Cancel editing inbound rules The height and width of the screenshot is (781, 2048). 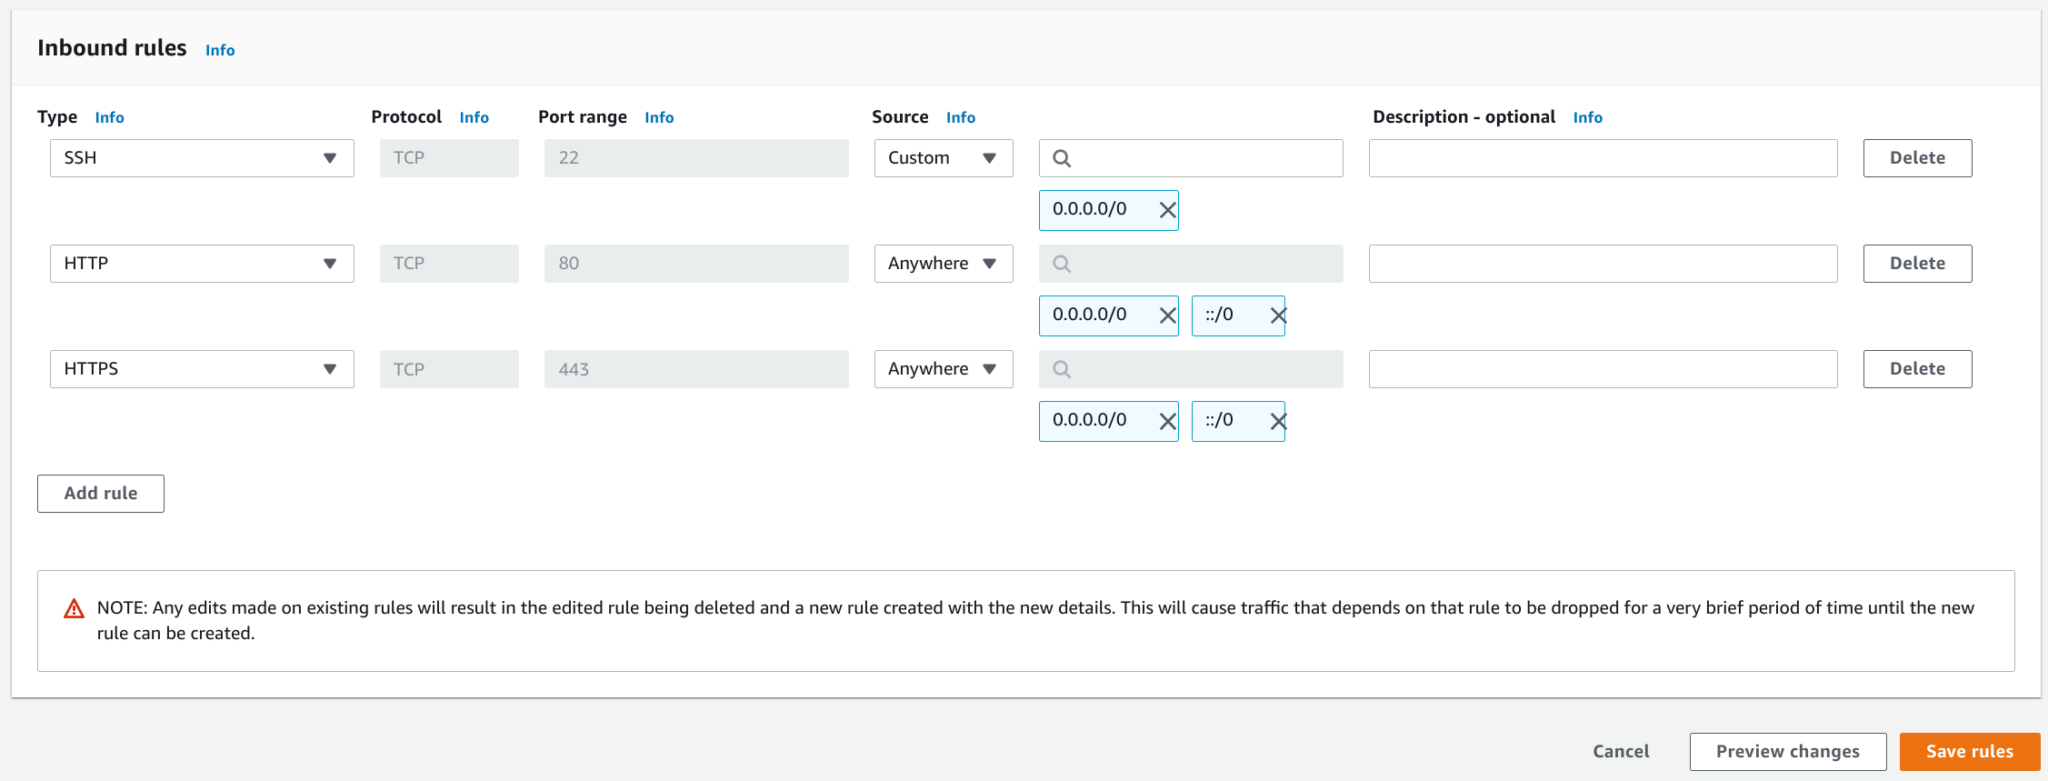pyautogui.click(x=1620, y=752)
